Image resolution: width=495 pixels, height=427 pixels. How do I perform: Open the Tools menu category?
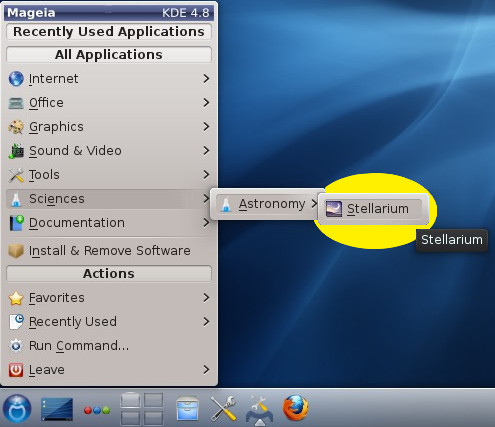click(x=109, y=175)
